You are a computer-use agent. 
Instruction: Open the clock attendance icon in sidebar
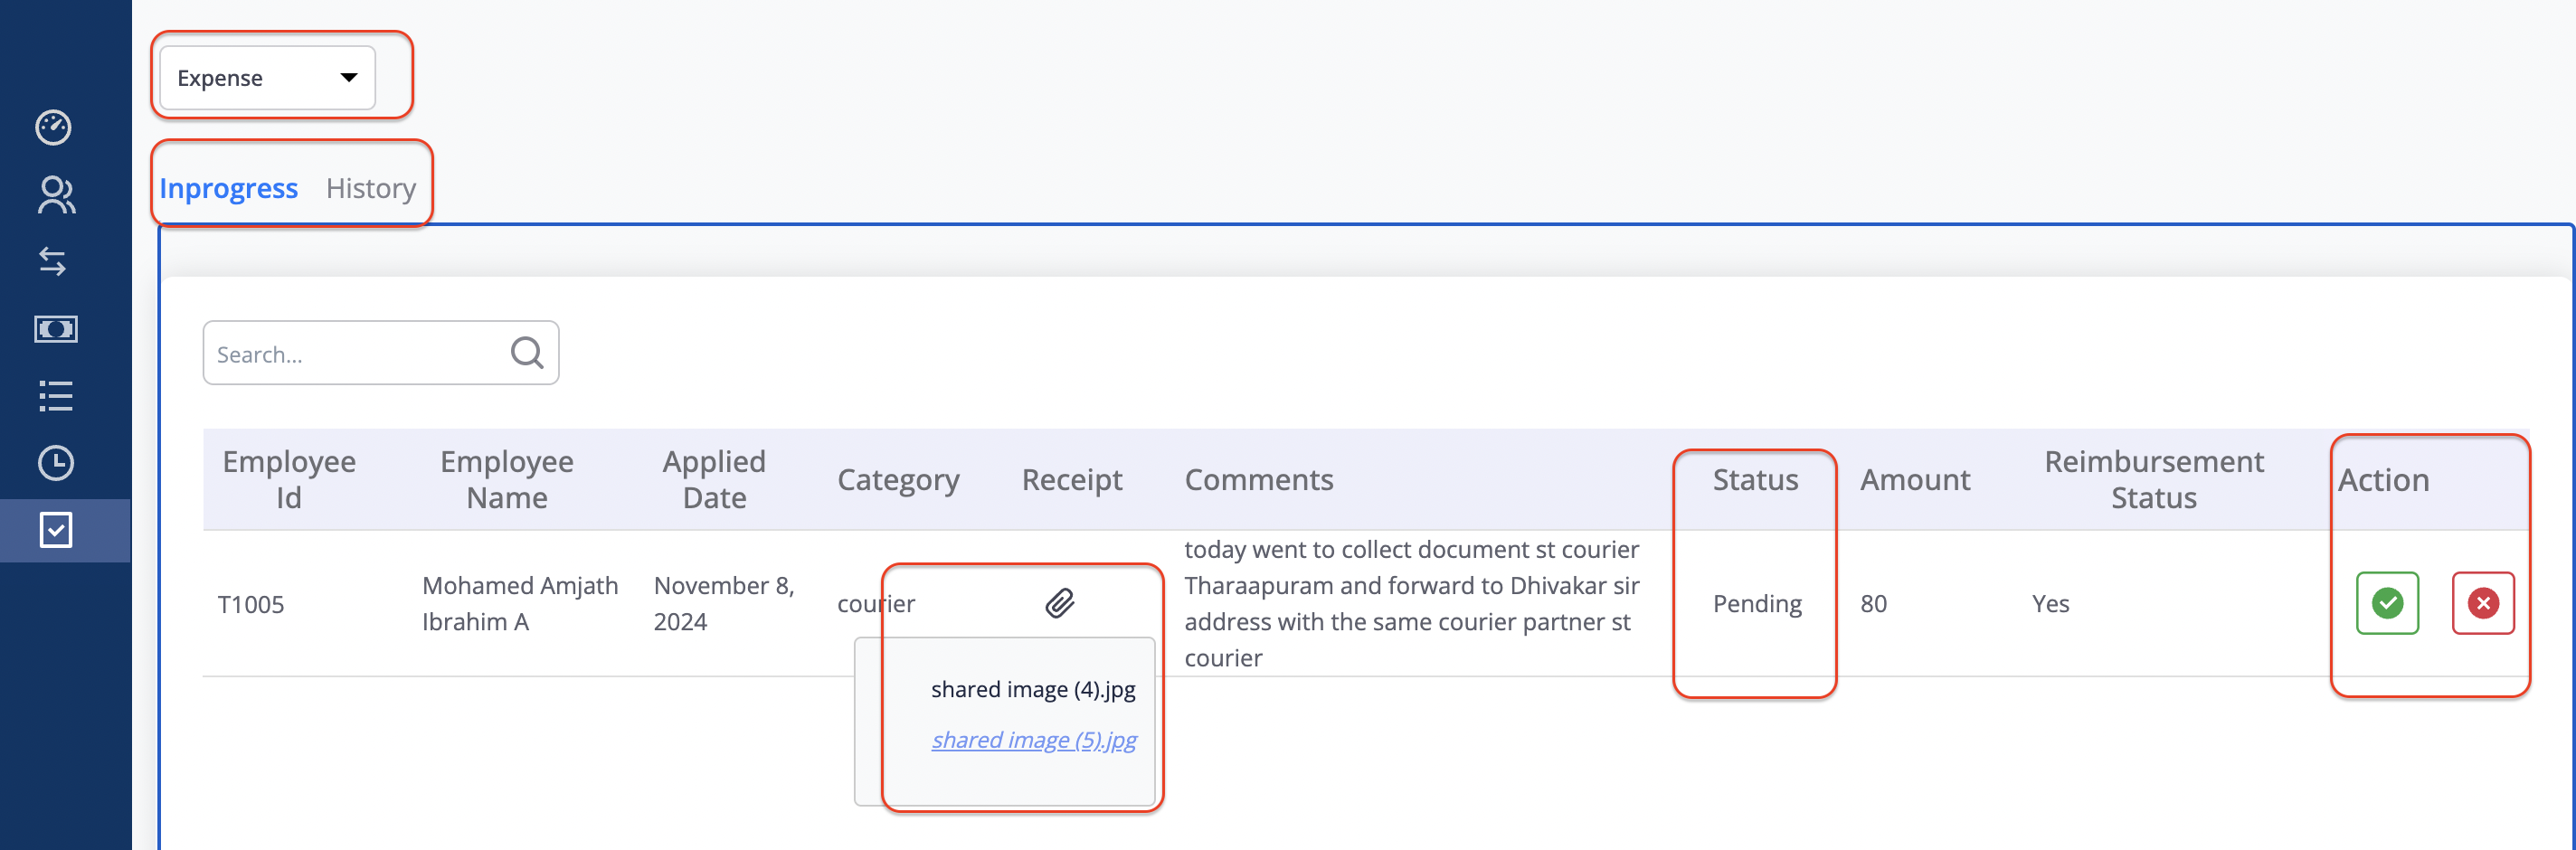(x=55, y=463)
